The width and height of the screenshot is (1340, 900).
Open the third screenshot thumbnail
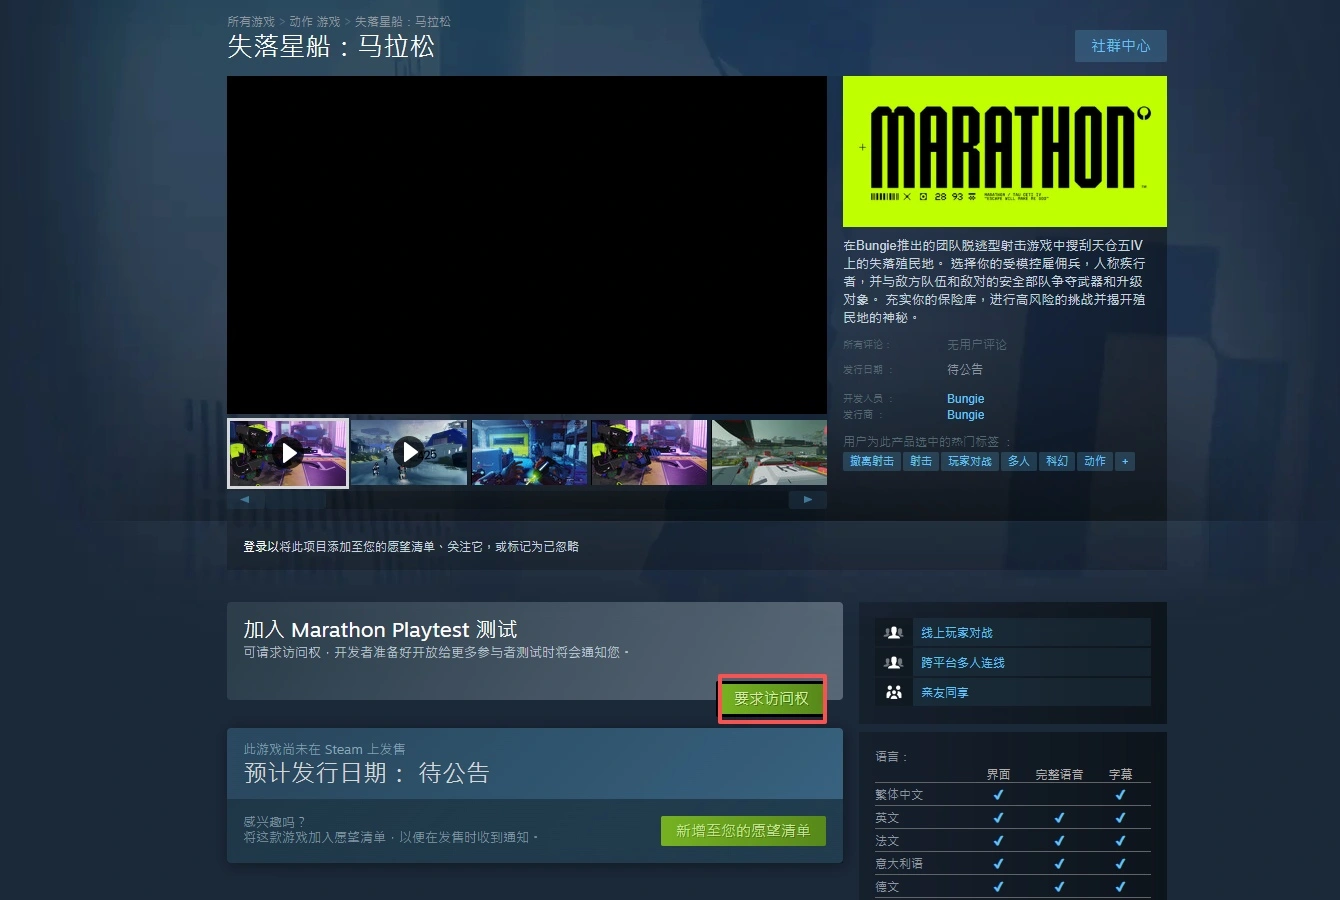[529, 453]
